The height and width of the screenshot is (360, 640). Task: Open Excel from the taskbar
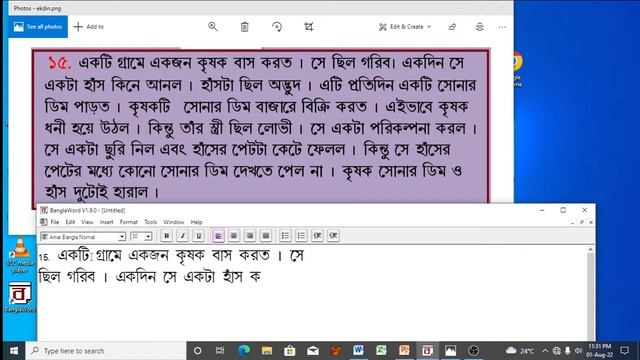point(381,351)
